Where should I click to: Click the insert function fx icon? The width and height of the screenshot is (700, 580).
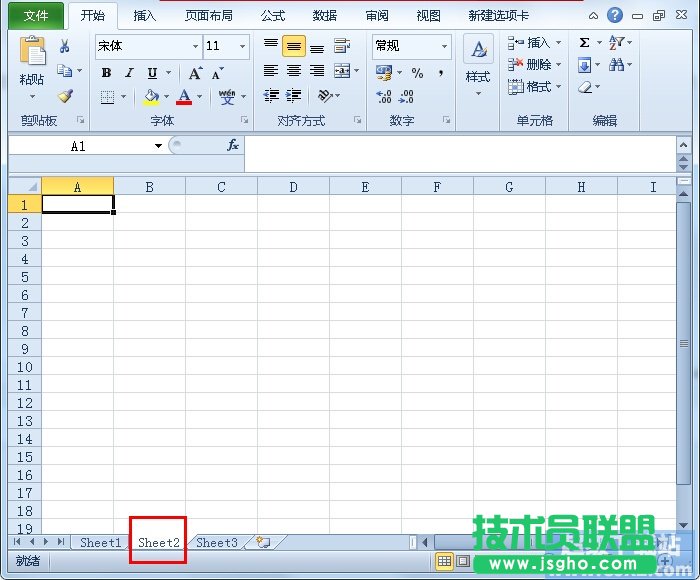point(233,145)
